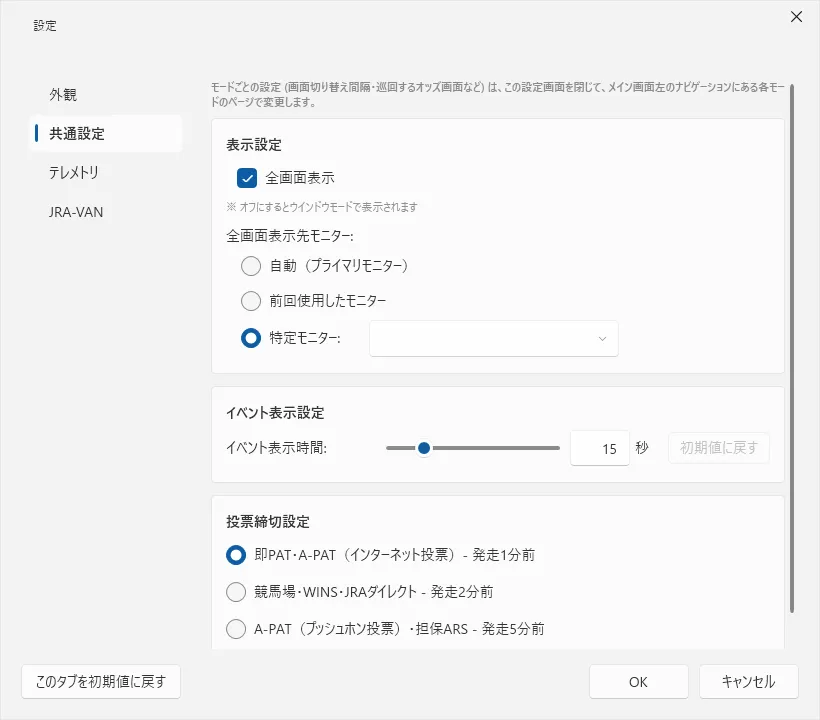Viewport: 820px width, 720px height.
Task: Switch to the テレメトリ page
Action: pyautogui.click(x=106, y=173)
